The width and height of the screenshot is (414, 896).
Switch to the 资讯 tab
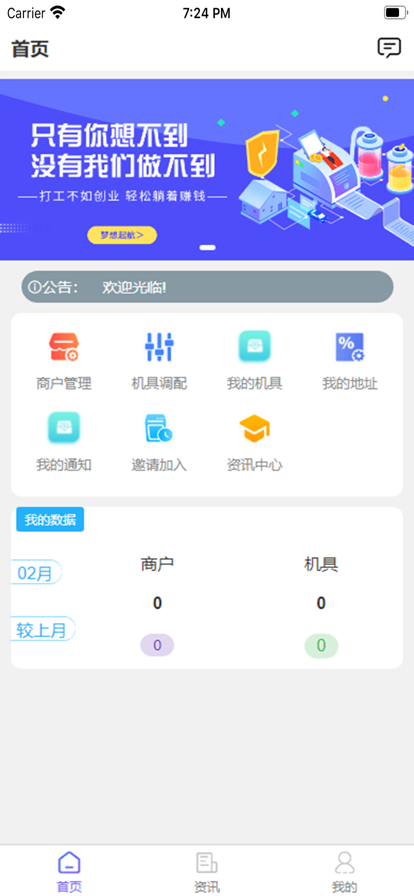206,871
